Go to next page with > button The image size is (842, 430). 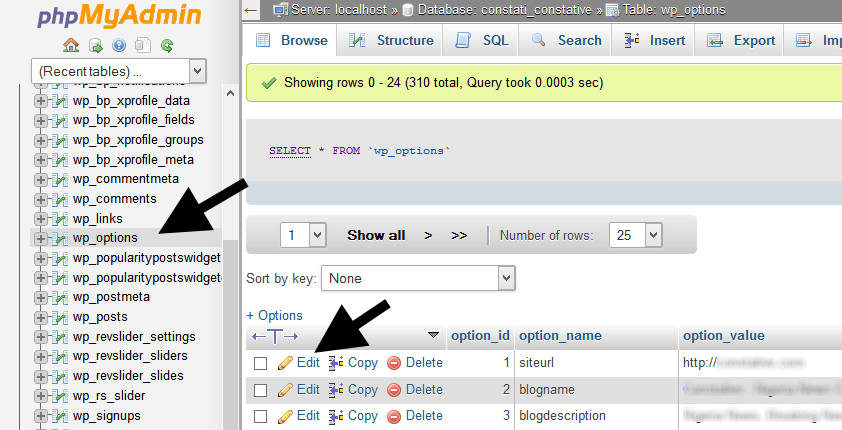point(428,235)
